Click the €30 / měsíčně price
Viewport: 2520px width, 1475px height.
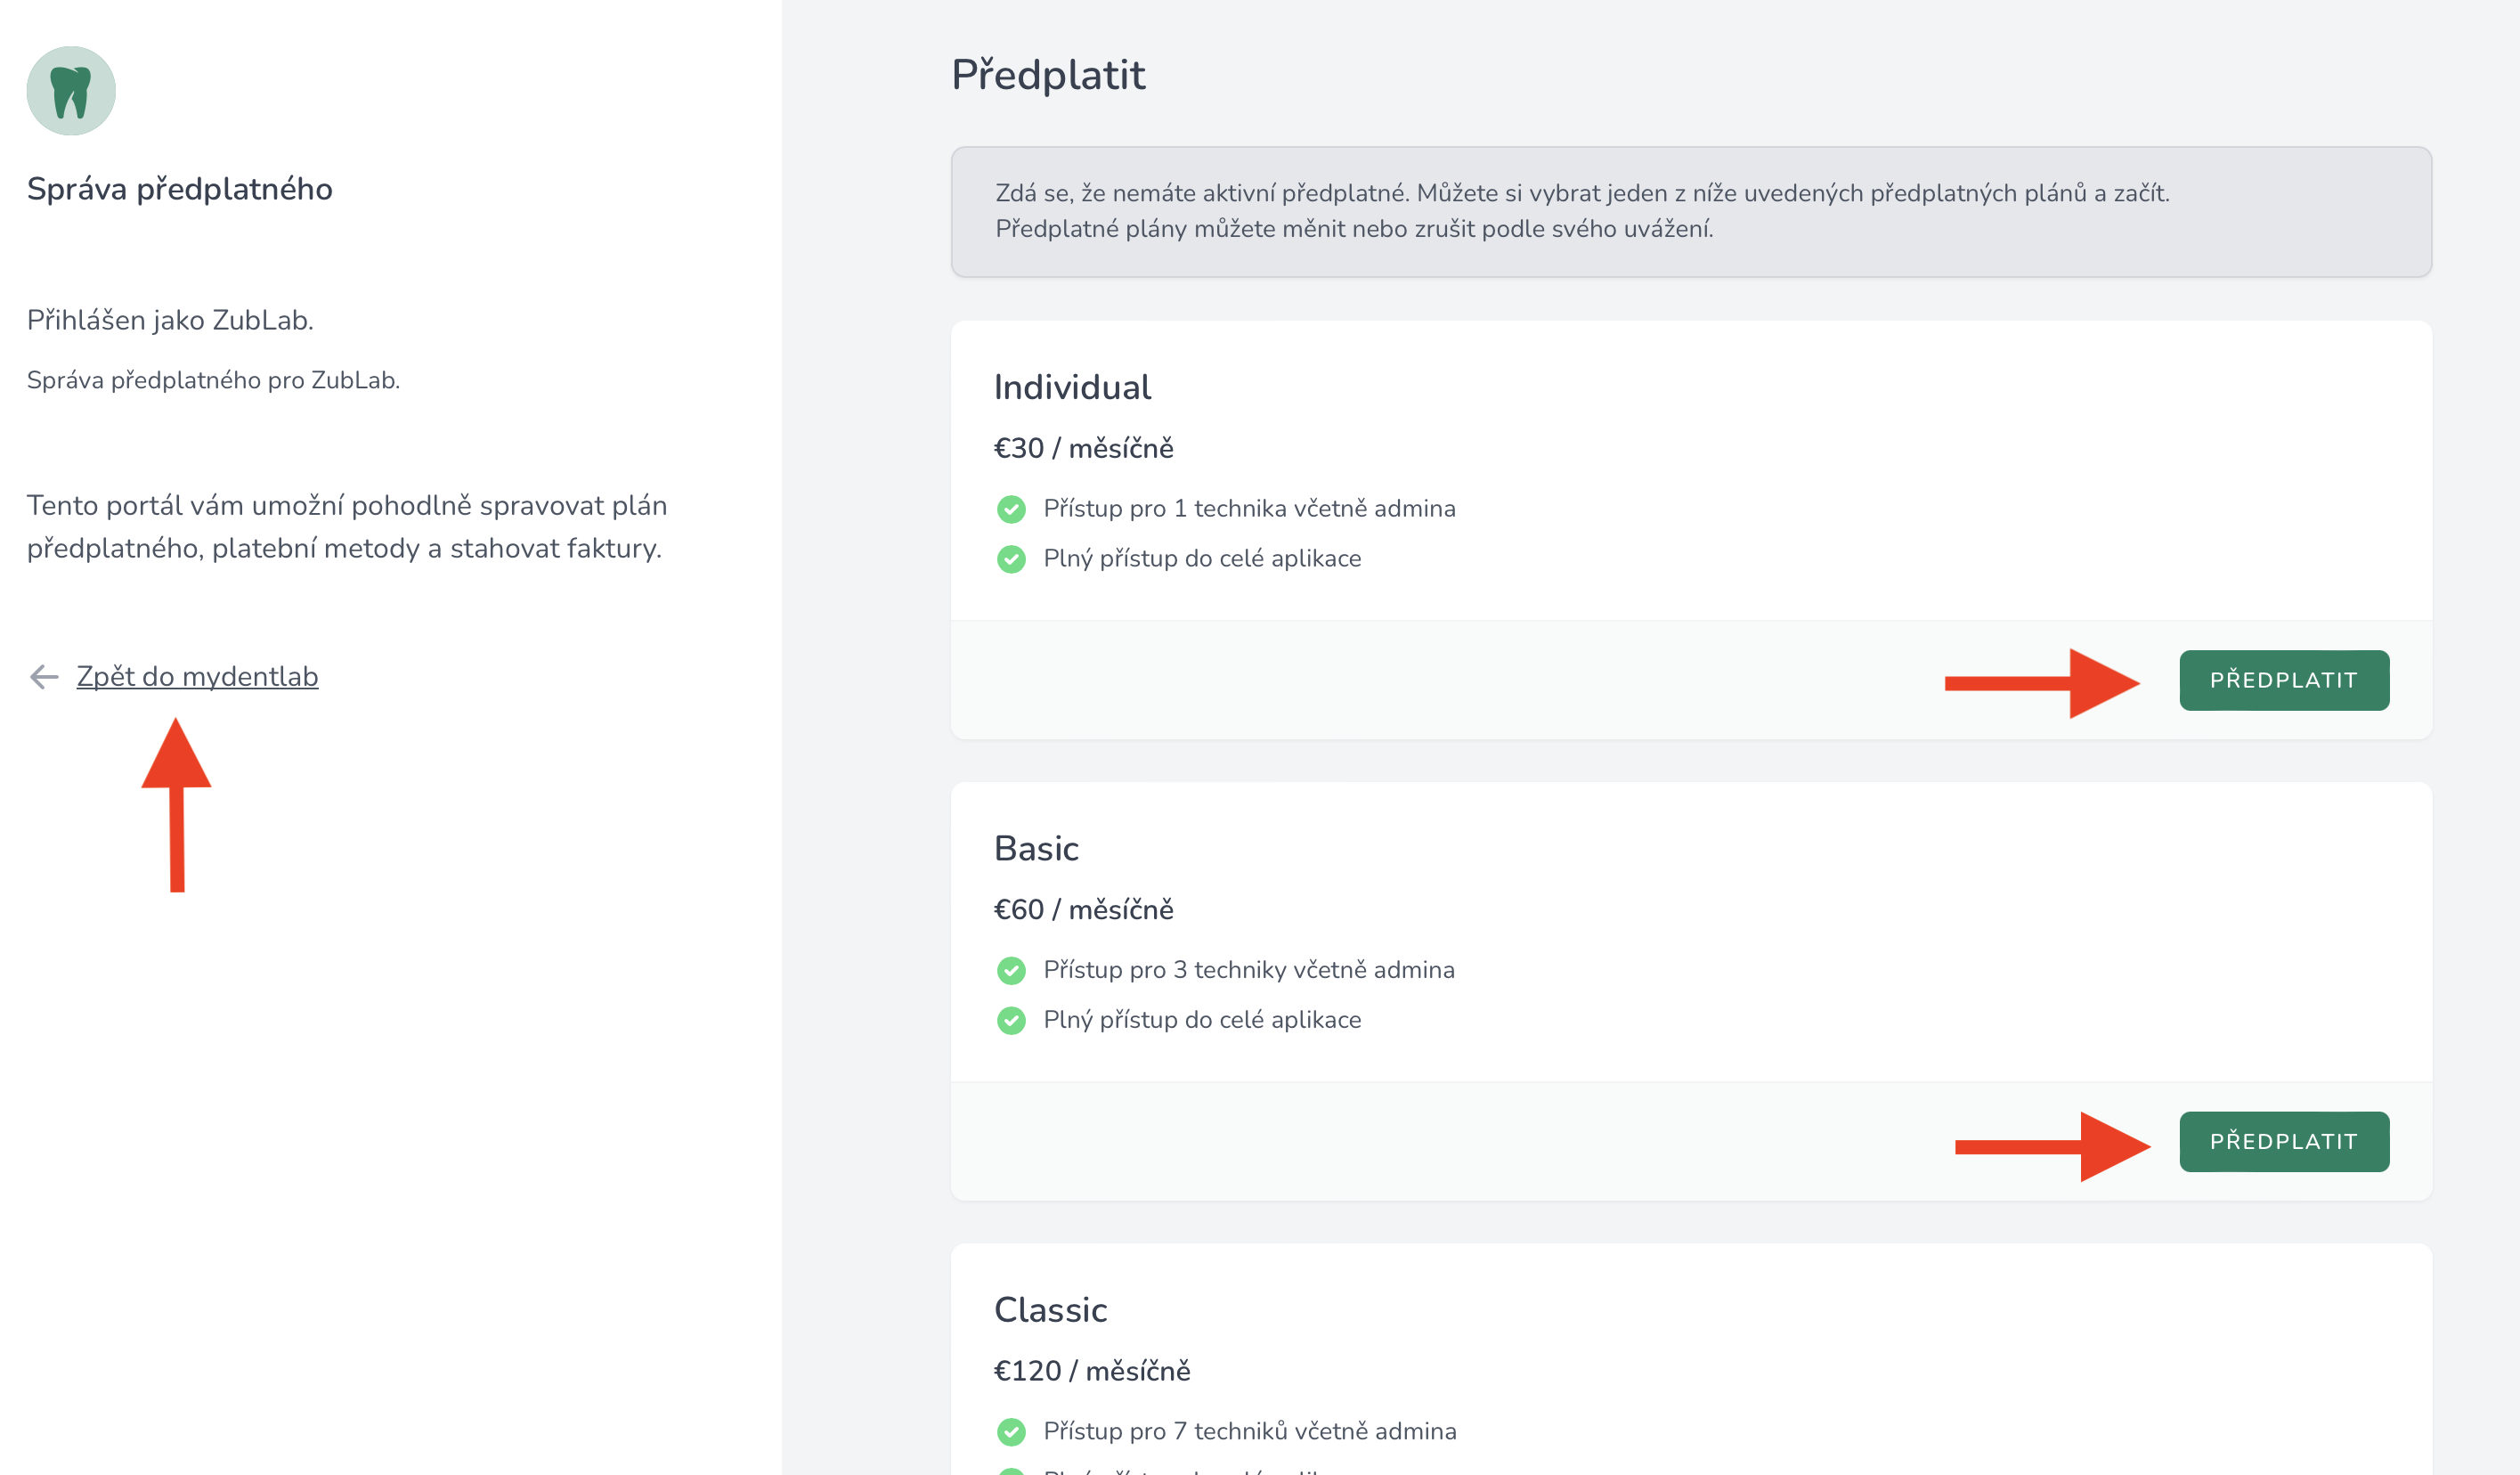pos(1083,448)
